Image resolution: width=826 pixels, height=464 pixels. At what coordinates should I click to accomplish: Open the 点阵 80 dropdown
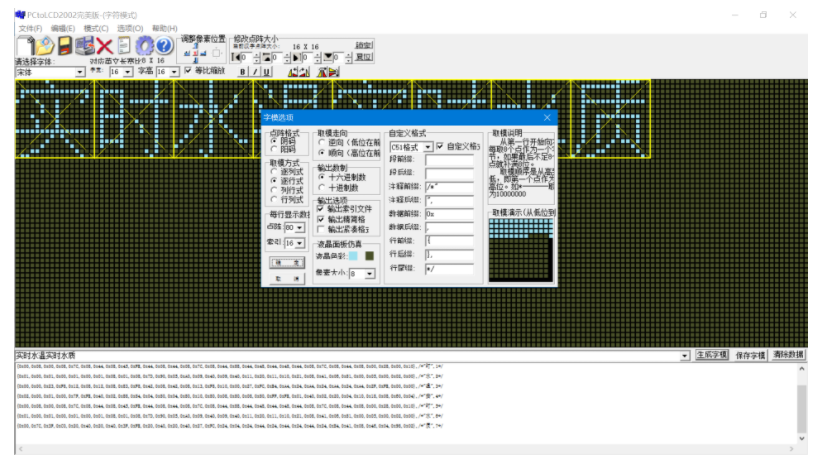click(300, 228)
